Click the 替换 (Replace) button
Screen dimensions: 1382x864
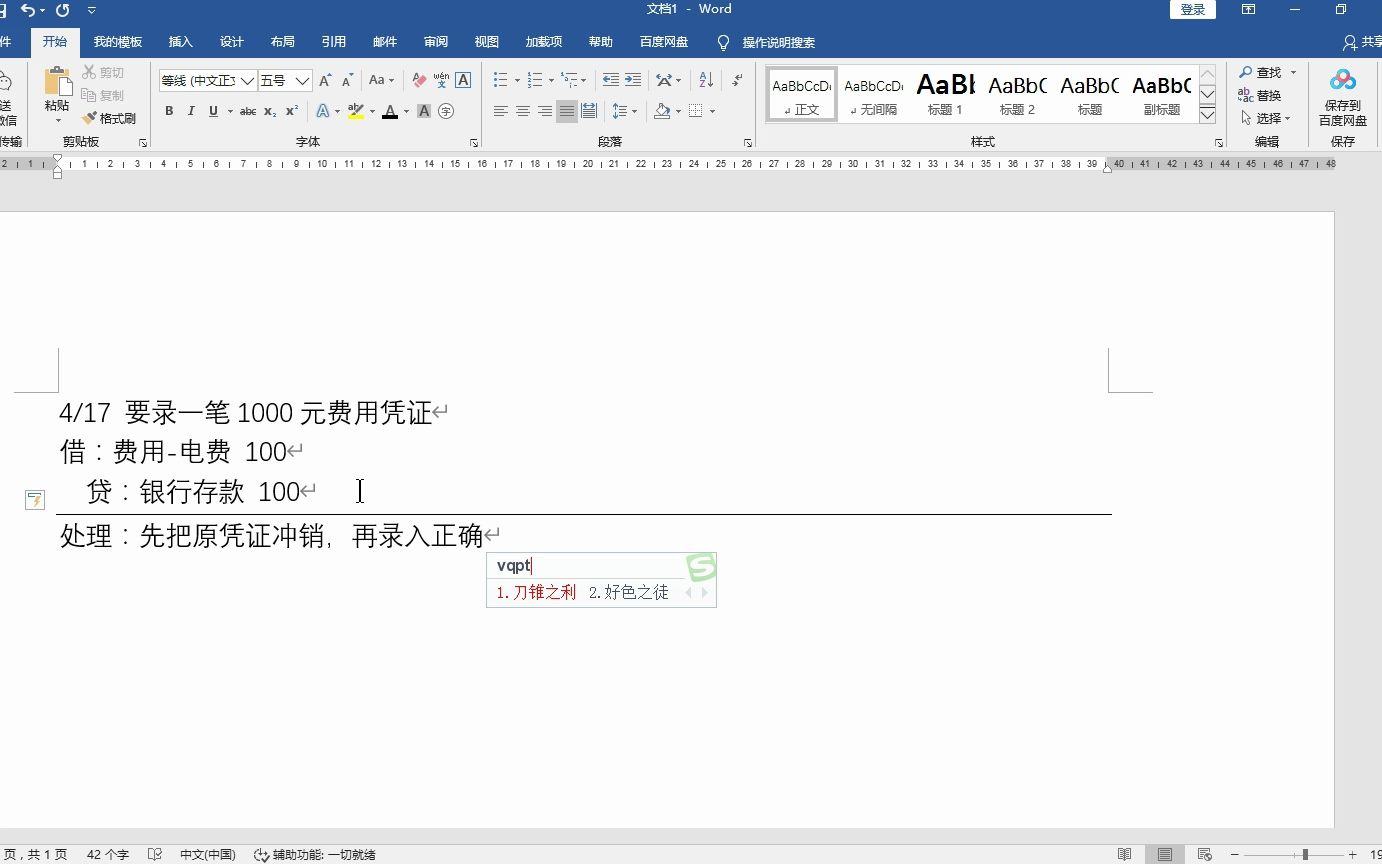[x=1260, y=95]
